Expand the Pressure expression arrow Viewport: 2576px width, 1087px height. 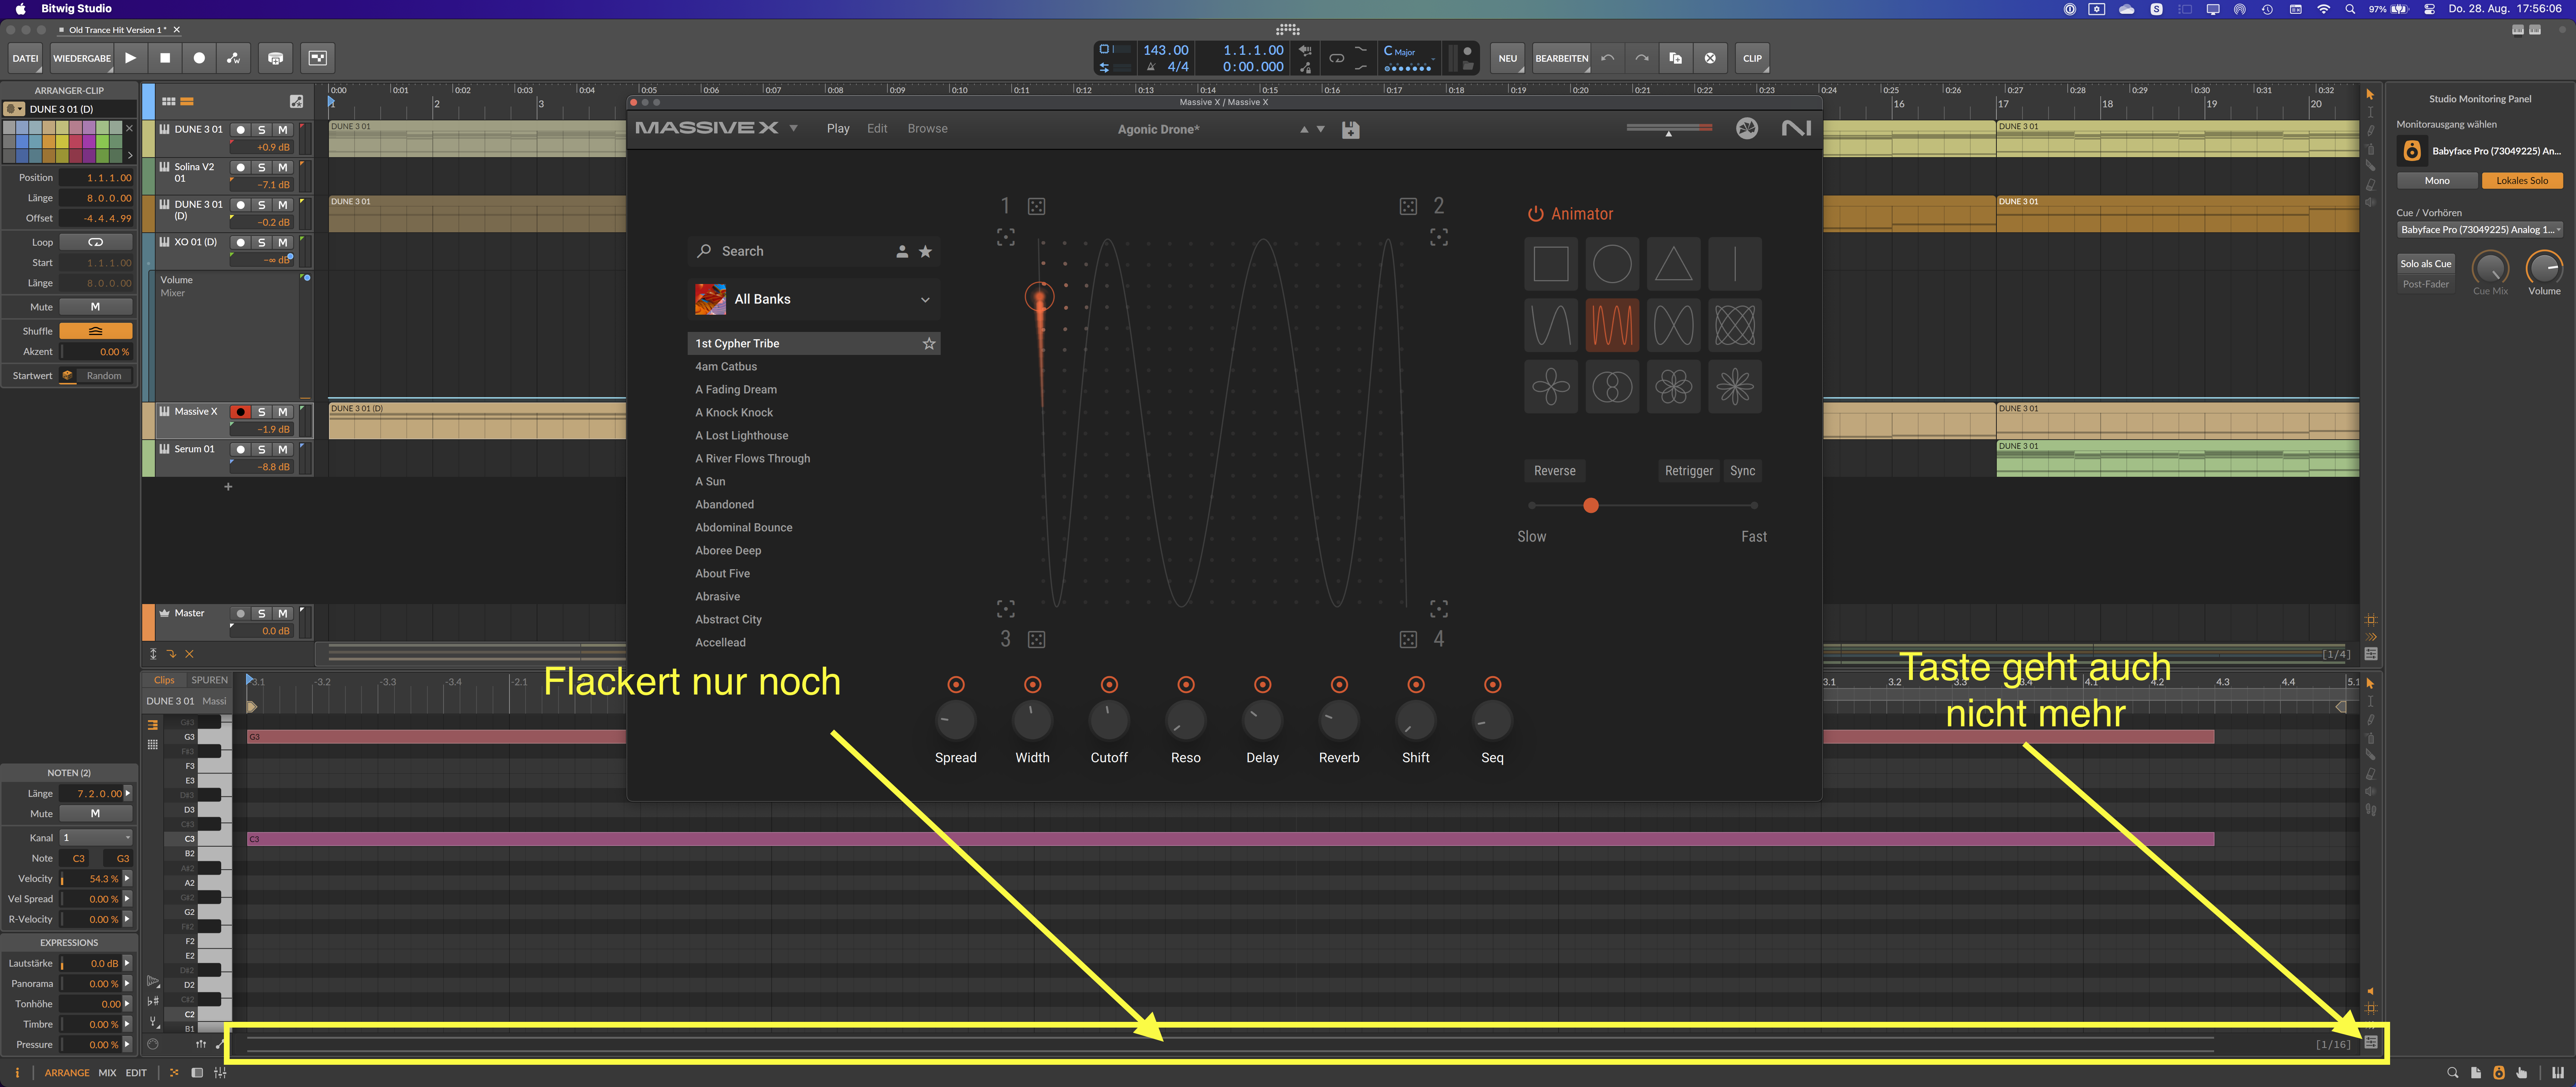coord(127,1045)
